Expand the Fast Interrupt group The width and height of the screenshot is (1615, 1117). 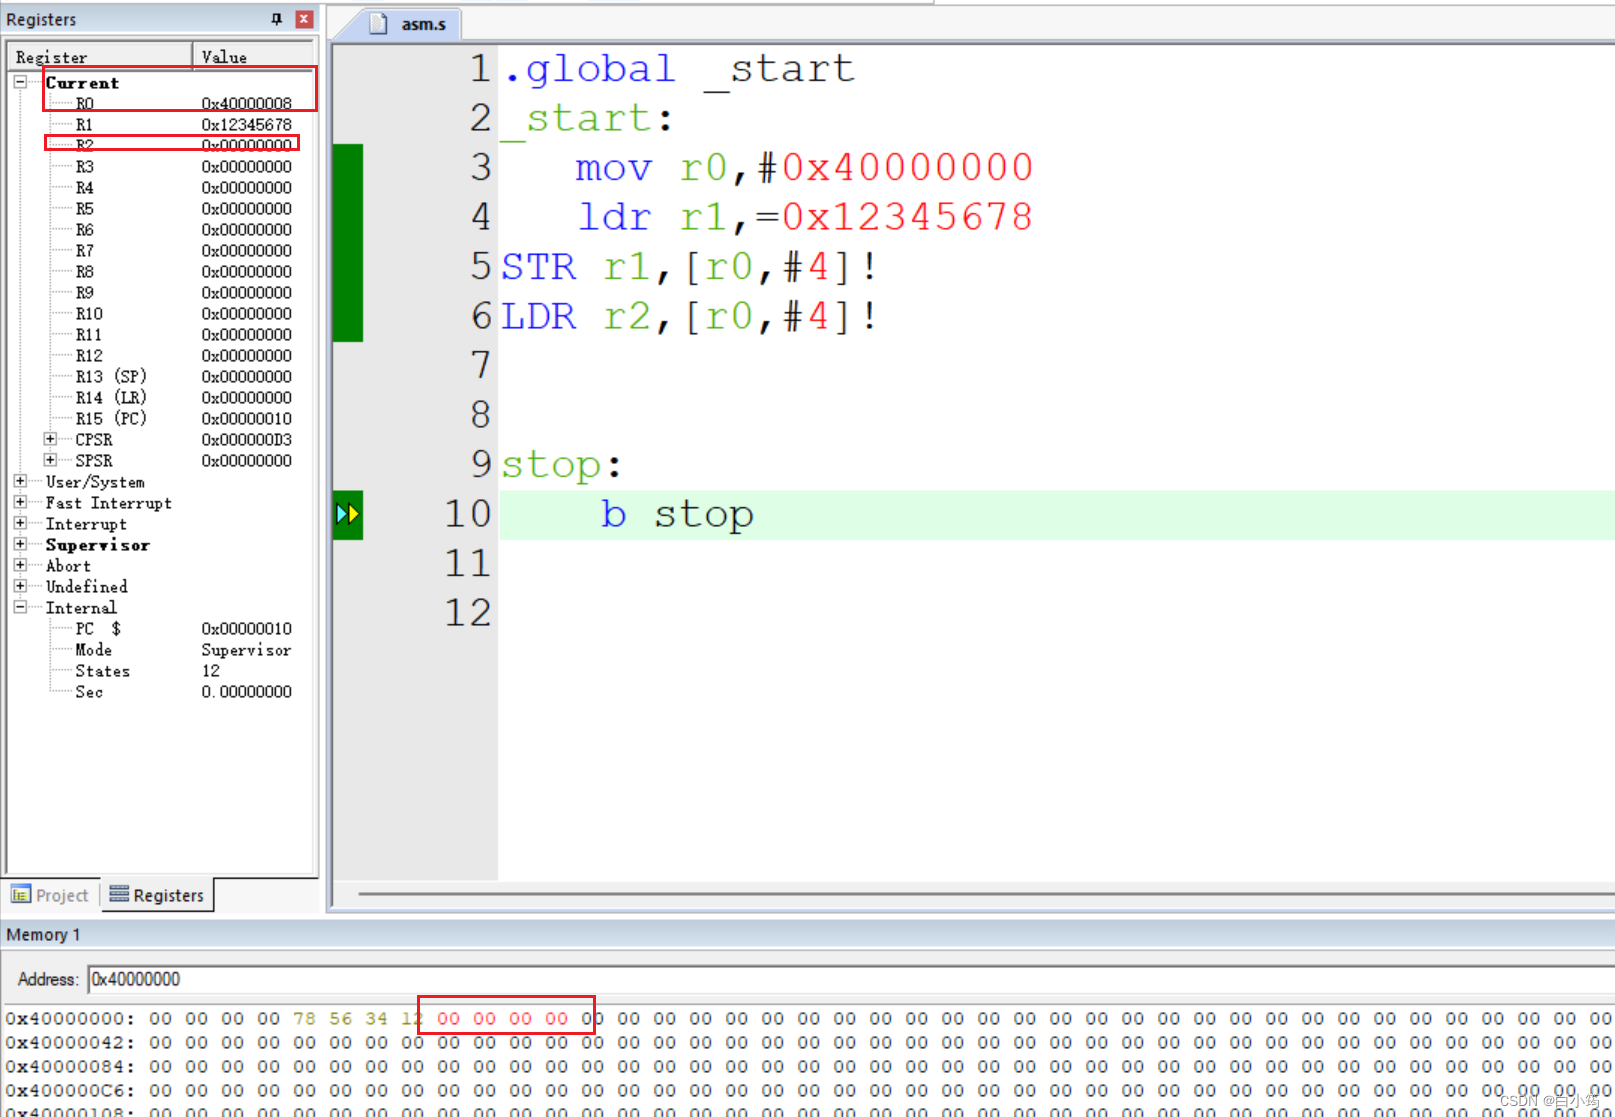coord(20,502)
